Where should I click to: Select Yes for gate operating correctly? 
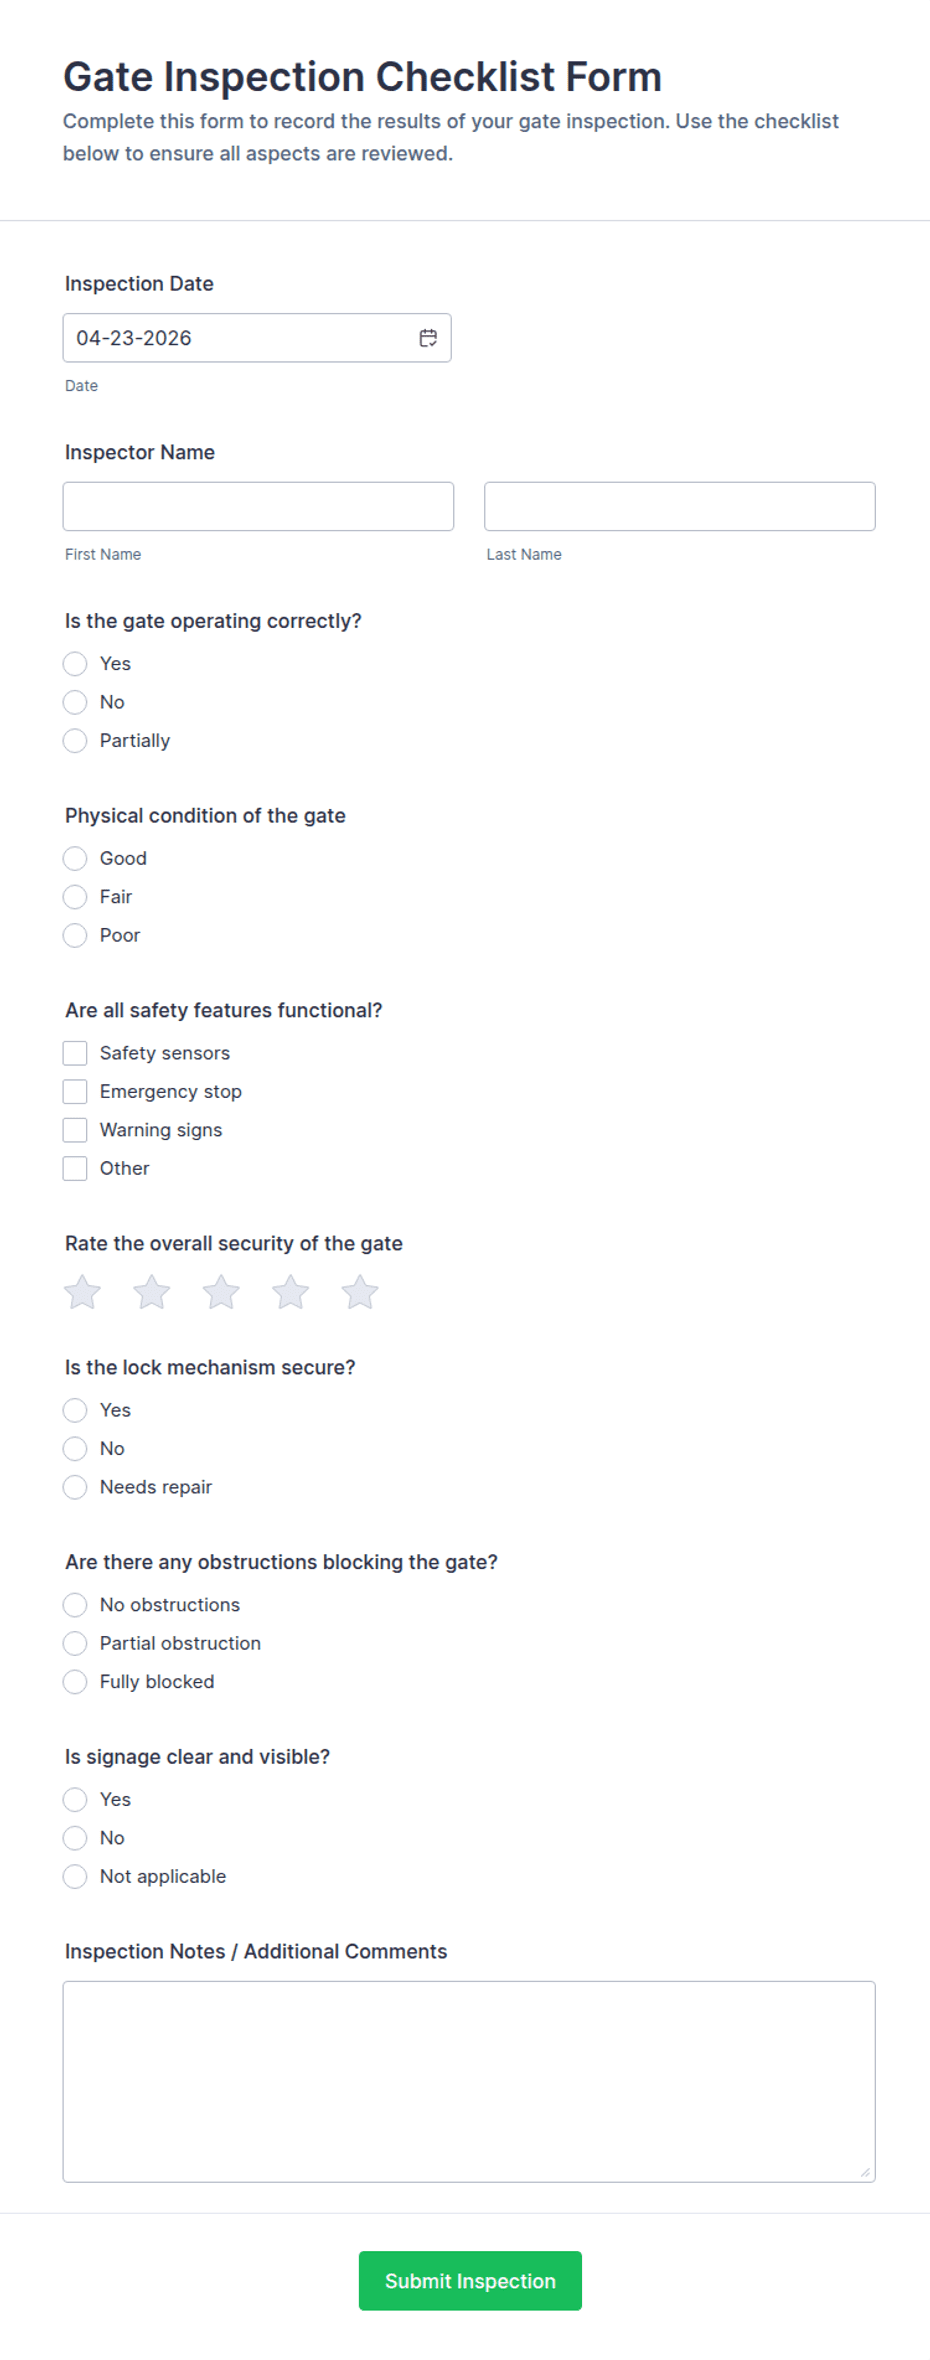tap(75, 663)
